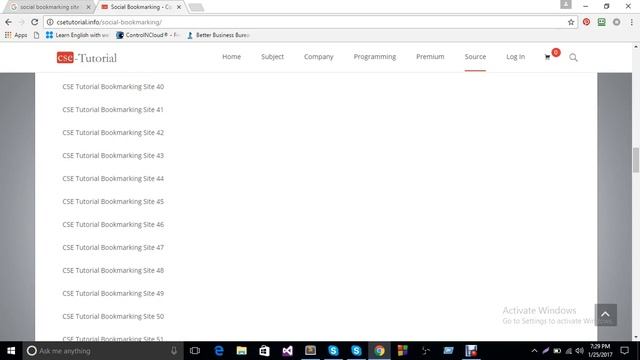Screen dimensions: 640x360
Task: Click Cortana microphone icon
Action: 174,351
